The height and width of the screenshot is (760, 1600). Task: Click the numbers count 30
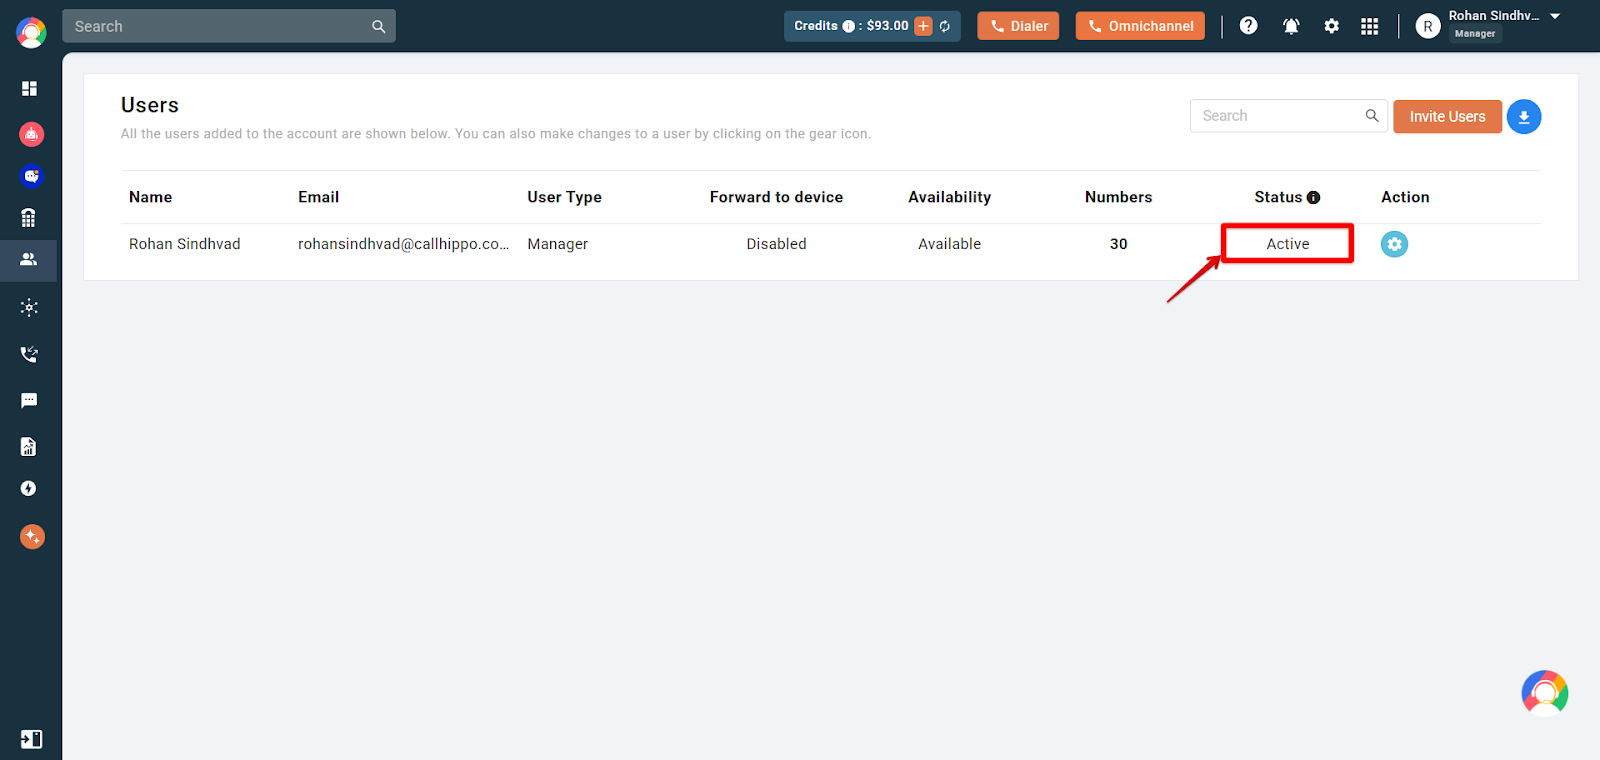(x=1119, y=244)
